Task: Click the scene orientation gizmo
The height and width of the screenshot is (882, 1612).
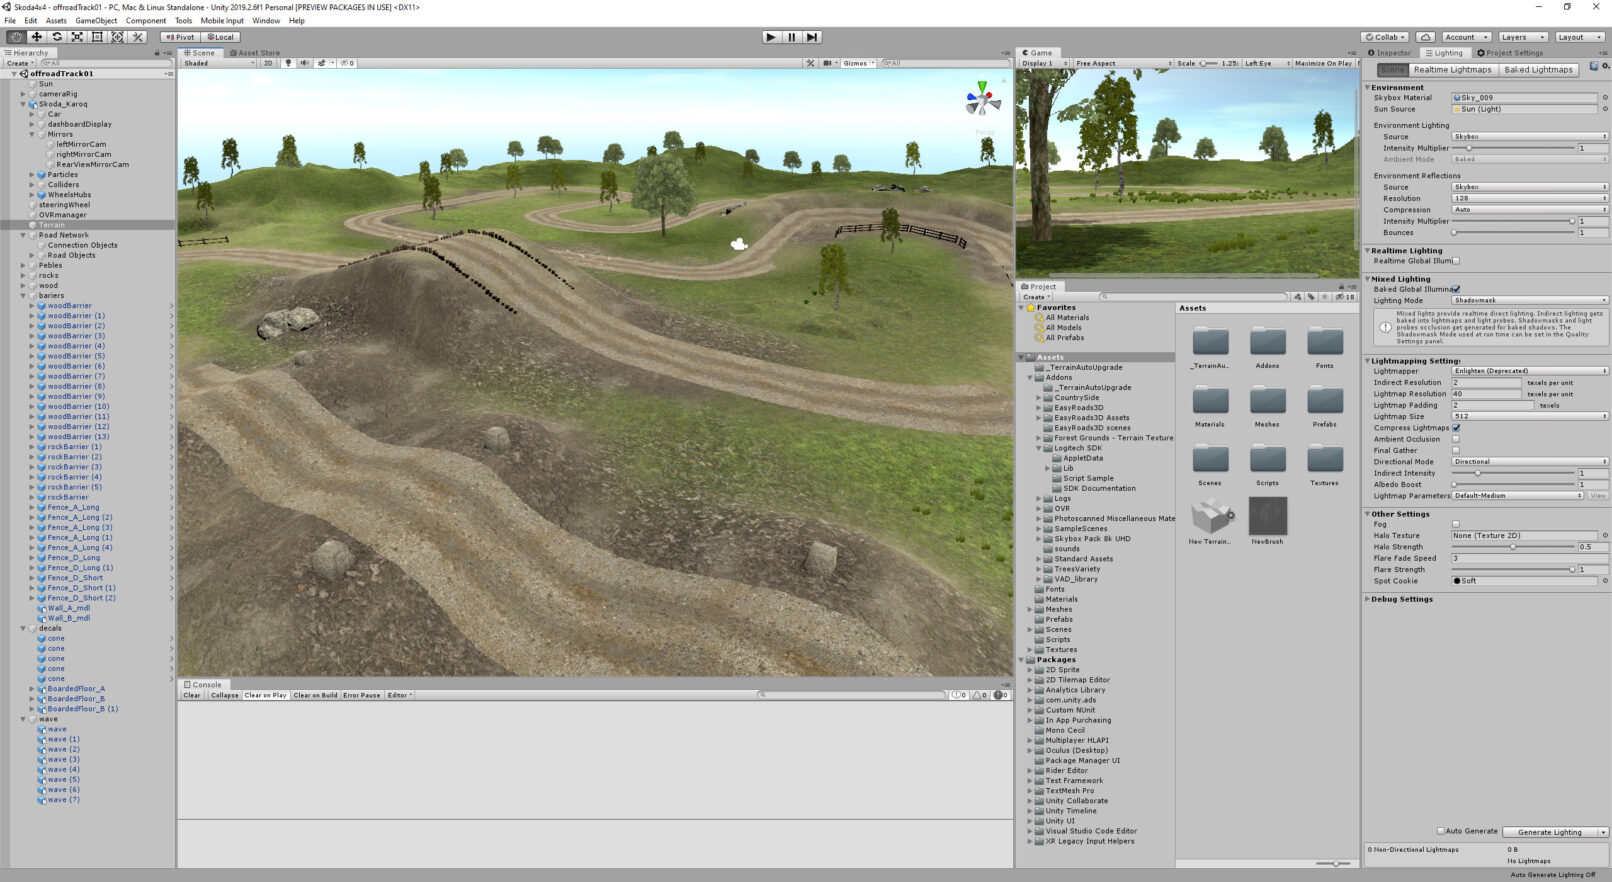Action: [x=982, y=99]
